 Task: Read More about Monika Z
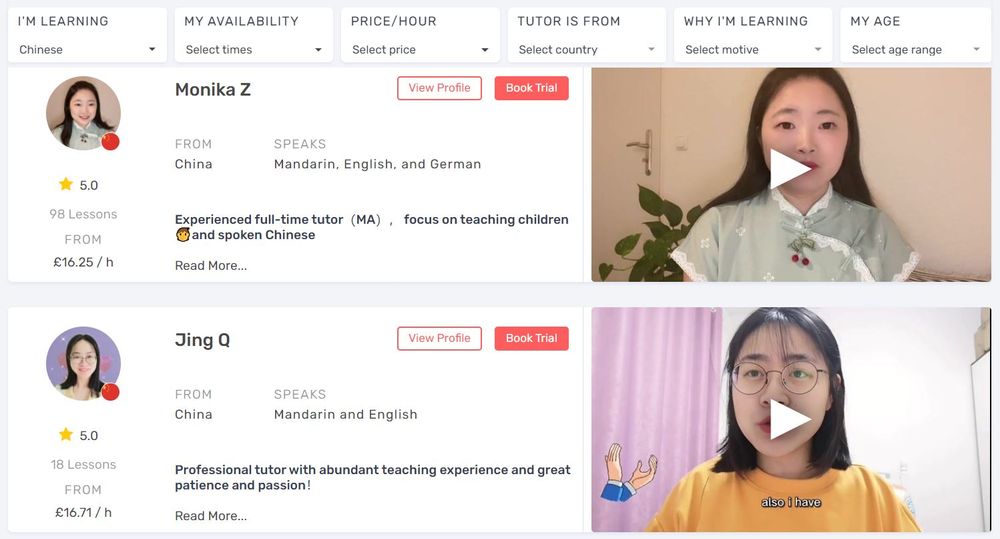click(210, 265)
